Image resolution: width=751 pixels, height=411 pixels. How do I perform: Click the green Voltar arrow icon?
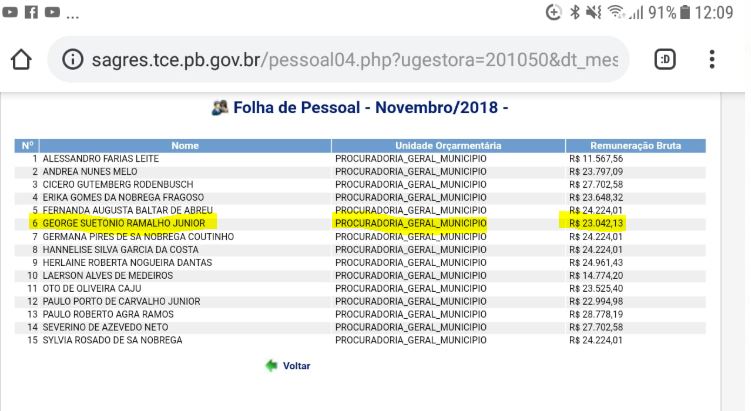272,365
